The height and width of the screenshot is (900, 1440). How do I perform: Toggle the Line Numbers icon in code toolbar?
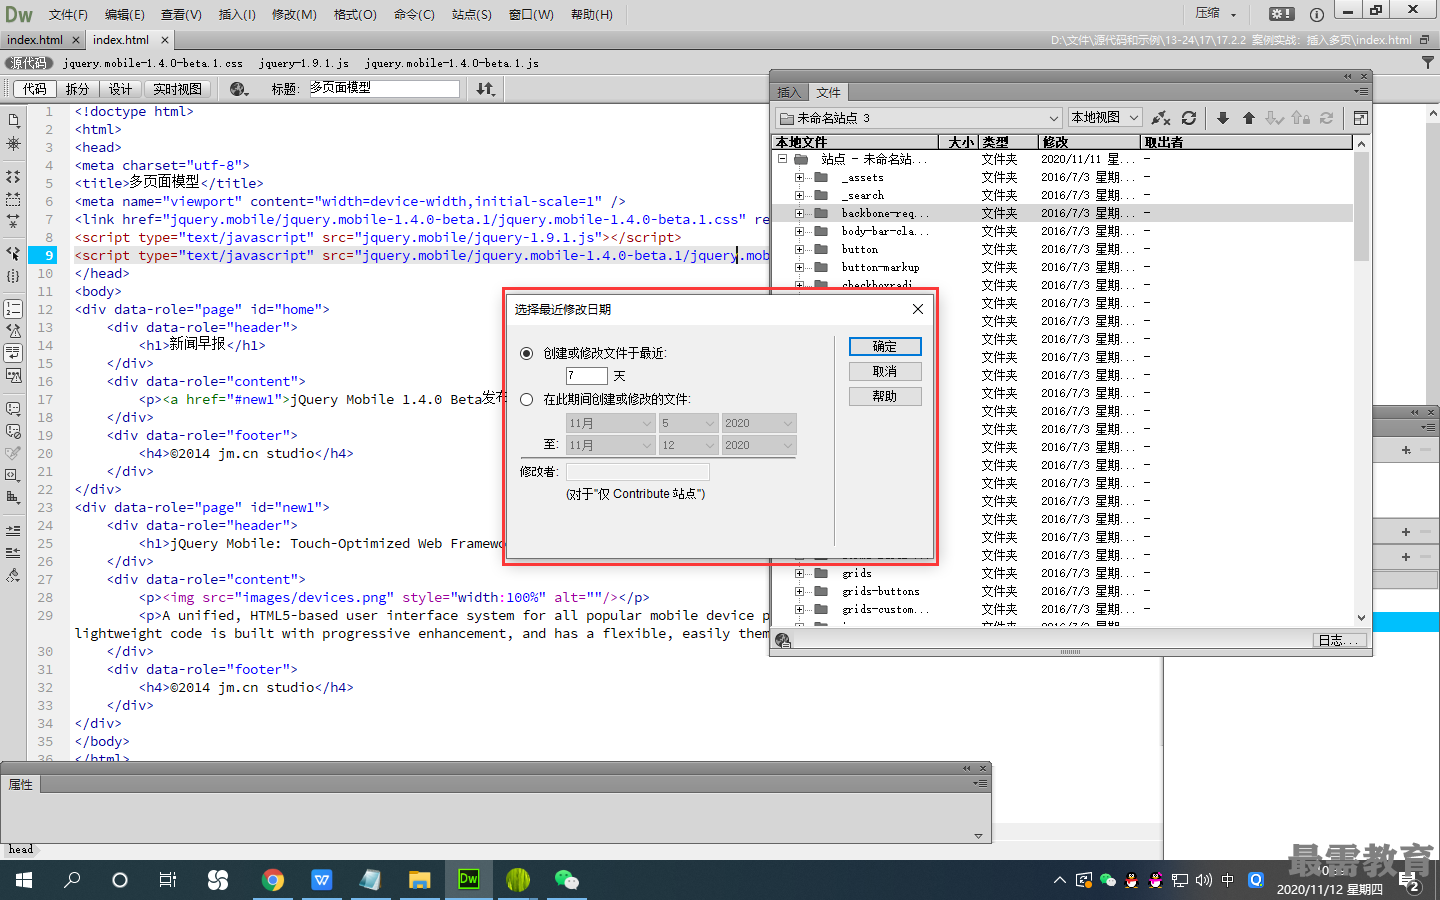[x=13, y=309]
